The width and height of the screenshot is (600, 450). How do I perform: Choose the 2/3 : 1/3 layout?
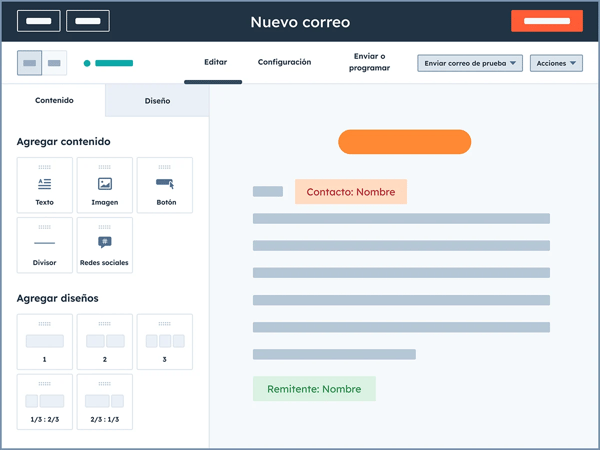[105, 402]
